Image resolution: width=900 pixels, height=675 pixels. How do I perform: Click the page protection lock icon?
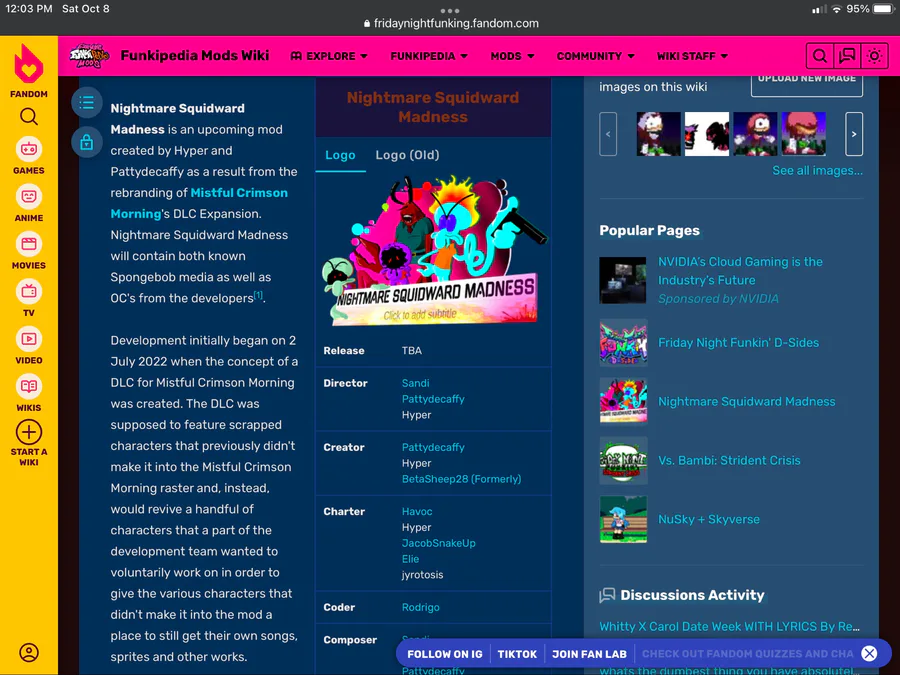87,142
